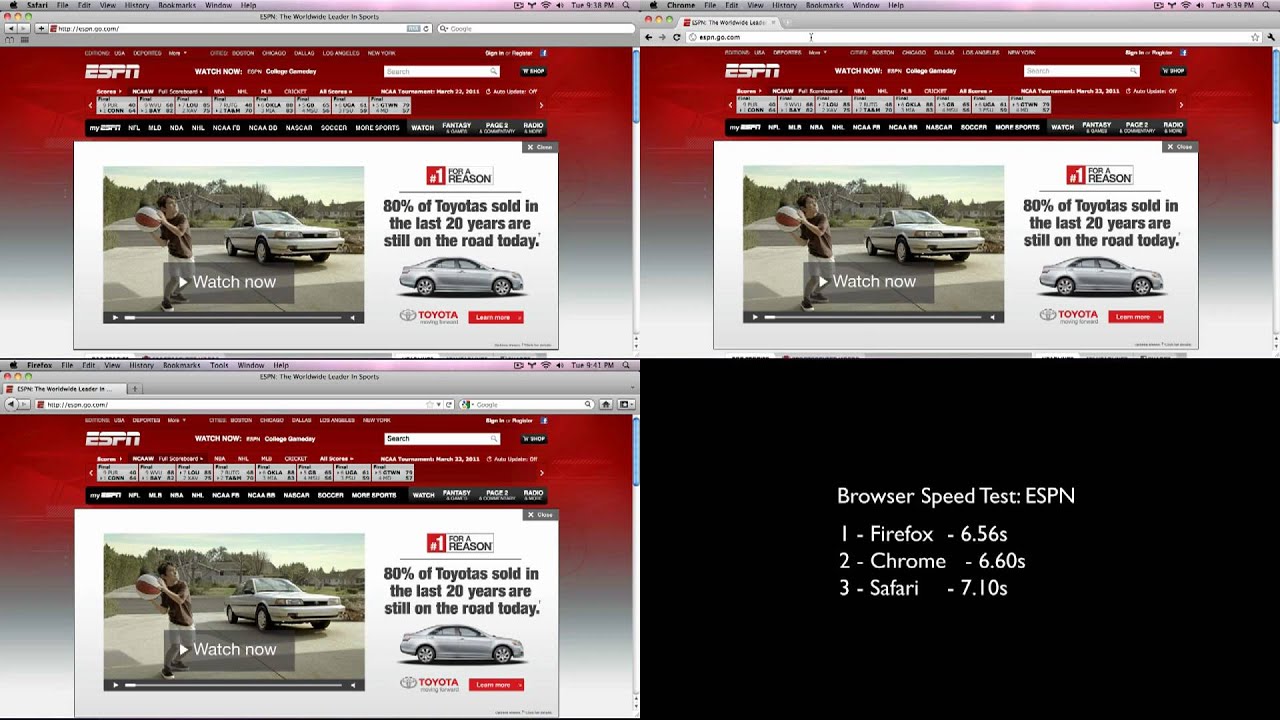Open the Tools menu in Firefox
The width and height of the screenshot is (1280, 720).
219,365
